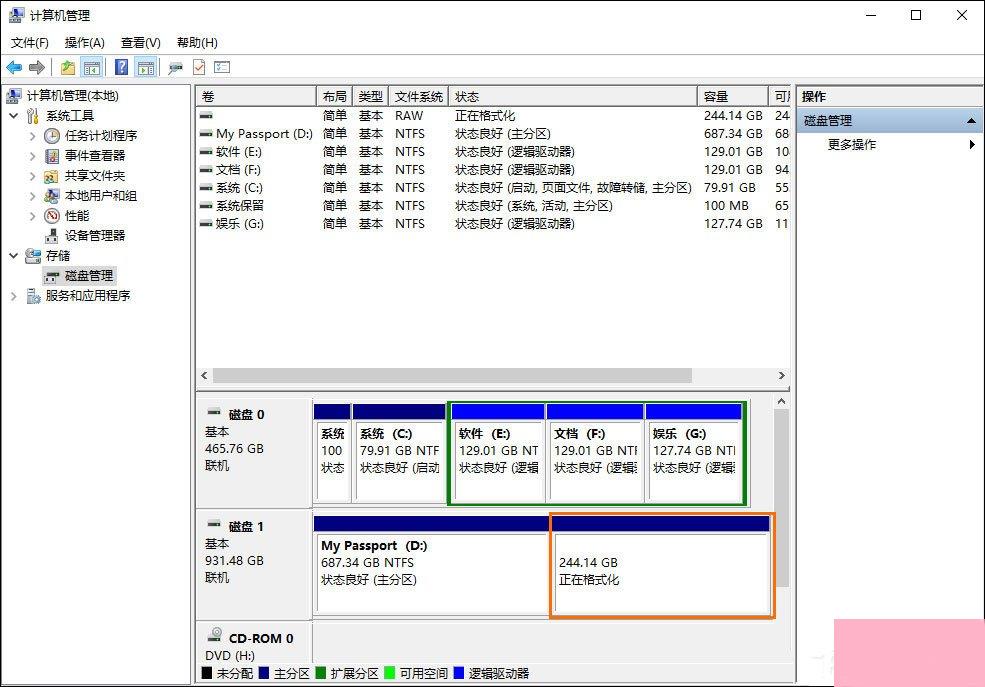Viewport: 985px width, 687px height.
Task: Sort by the 卷 column header
Action: (x=256, y=97)
